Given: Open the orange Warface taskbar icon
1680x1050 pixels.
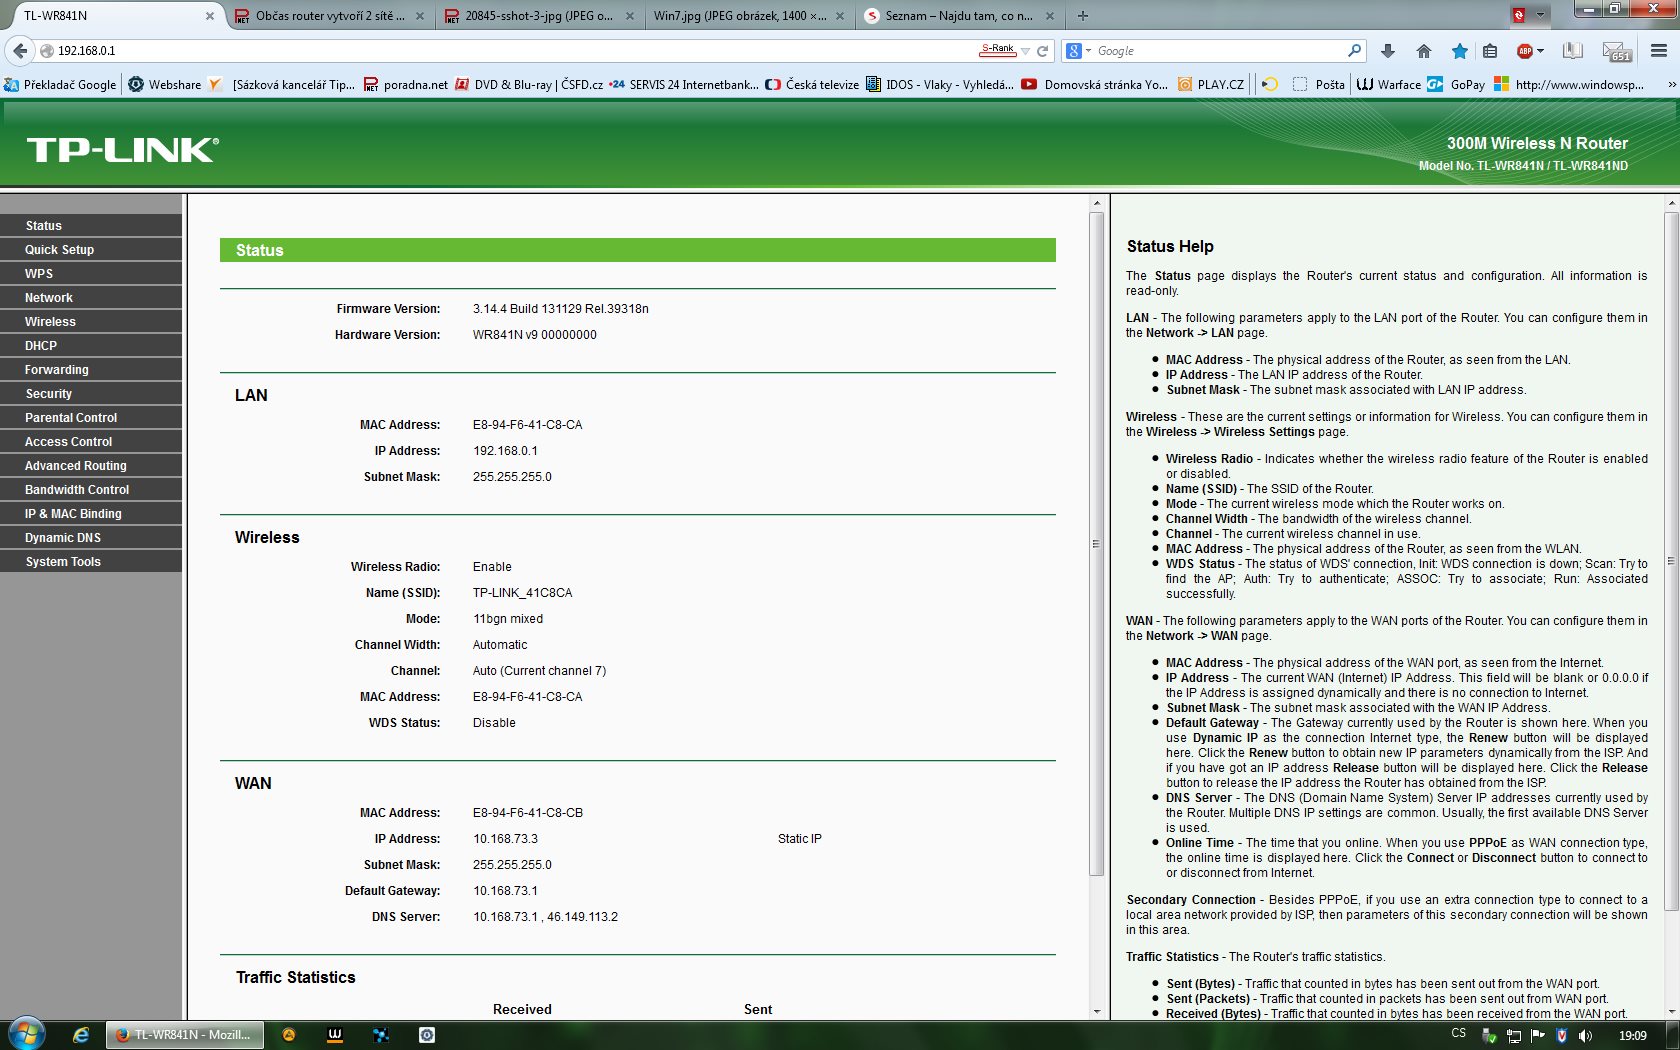Looking at the screenshot, I should click(x=335, y=1035).
